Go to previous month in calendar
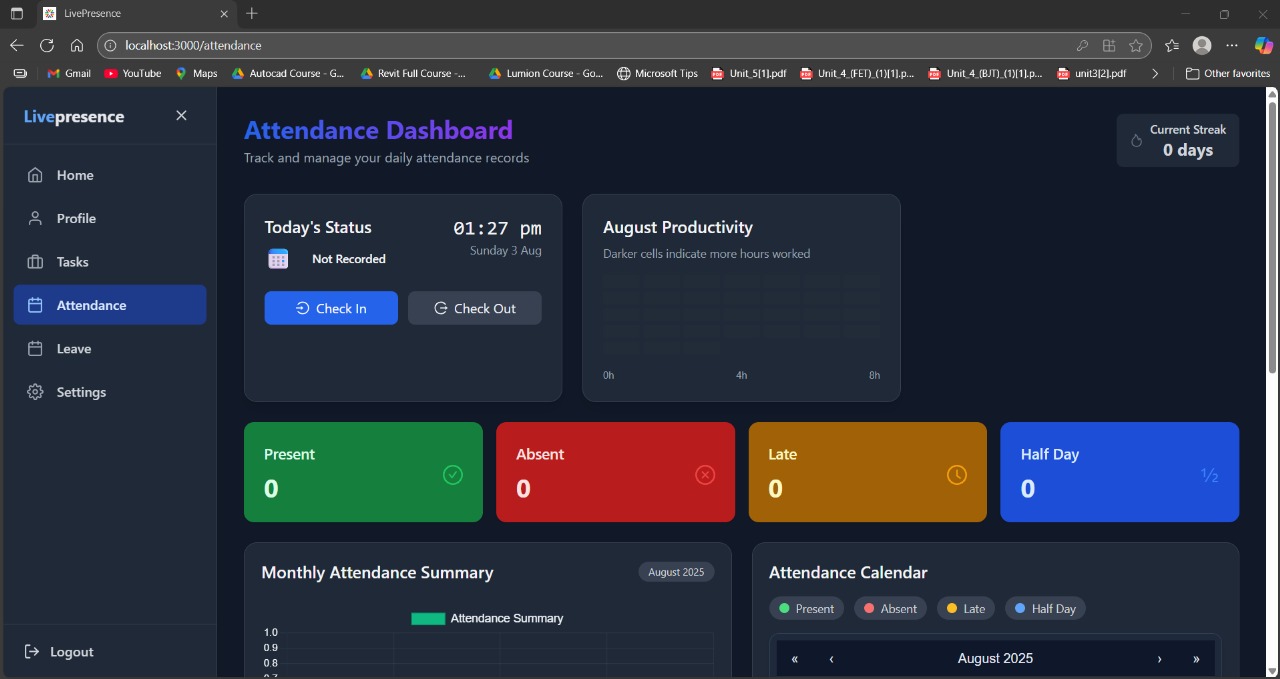The width and height of the screenshot is (1280, 679). click(x=831, y=658)
